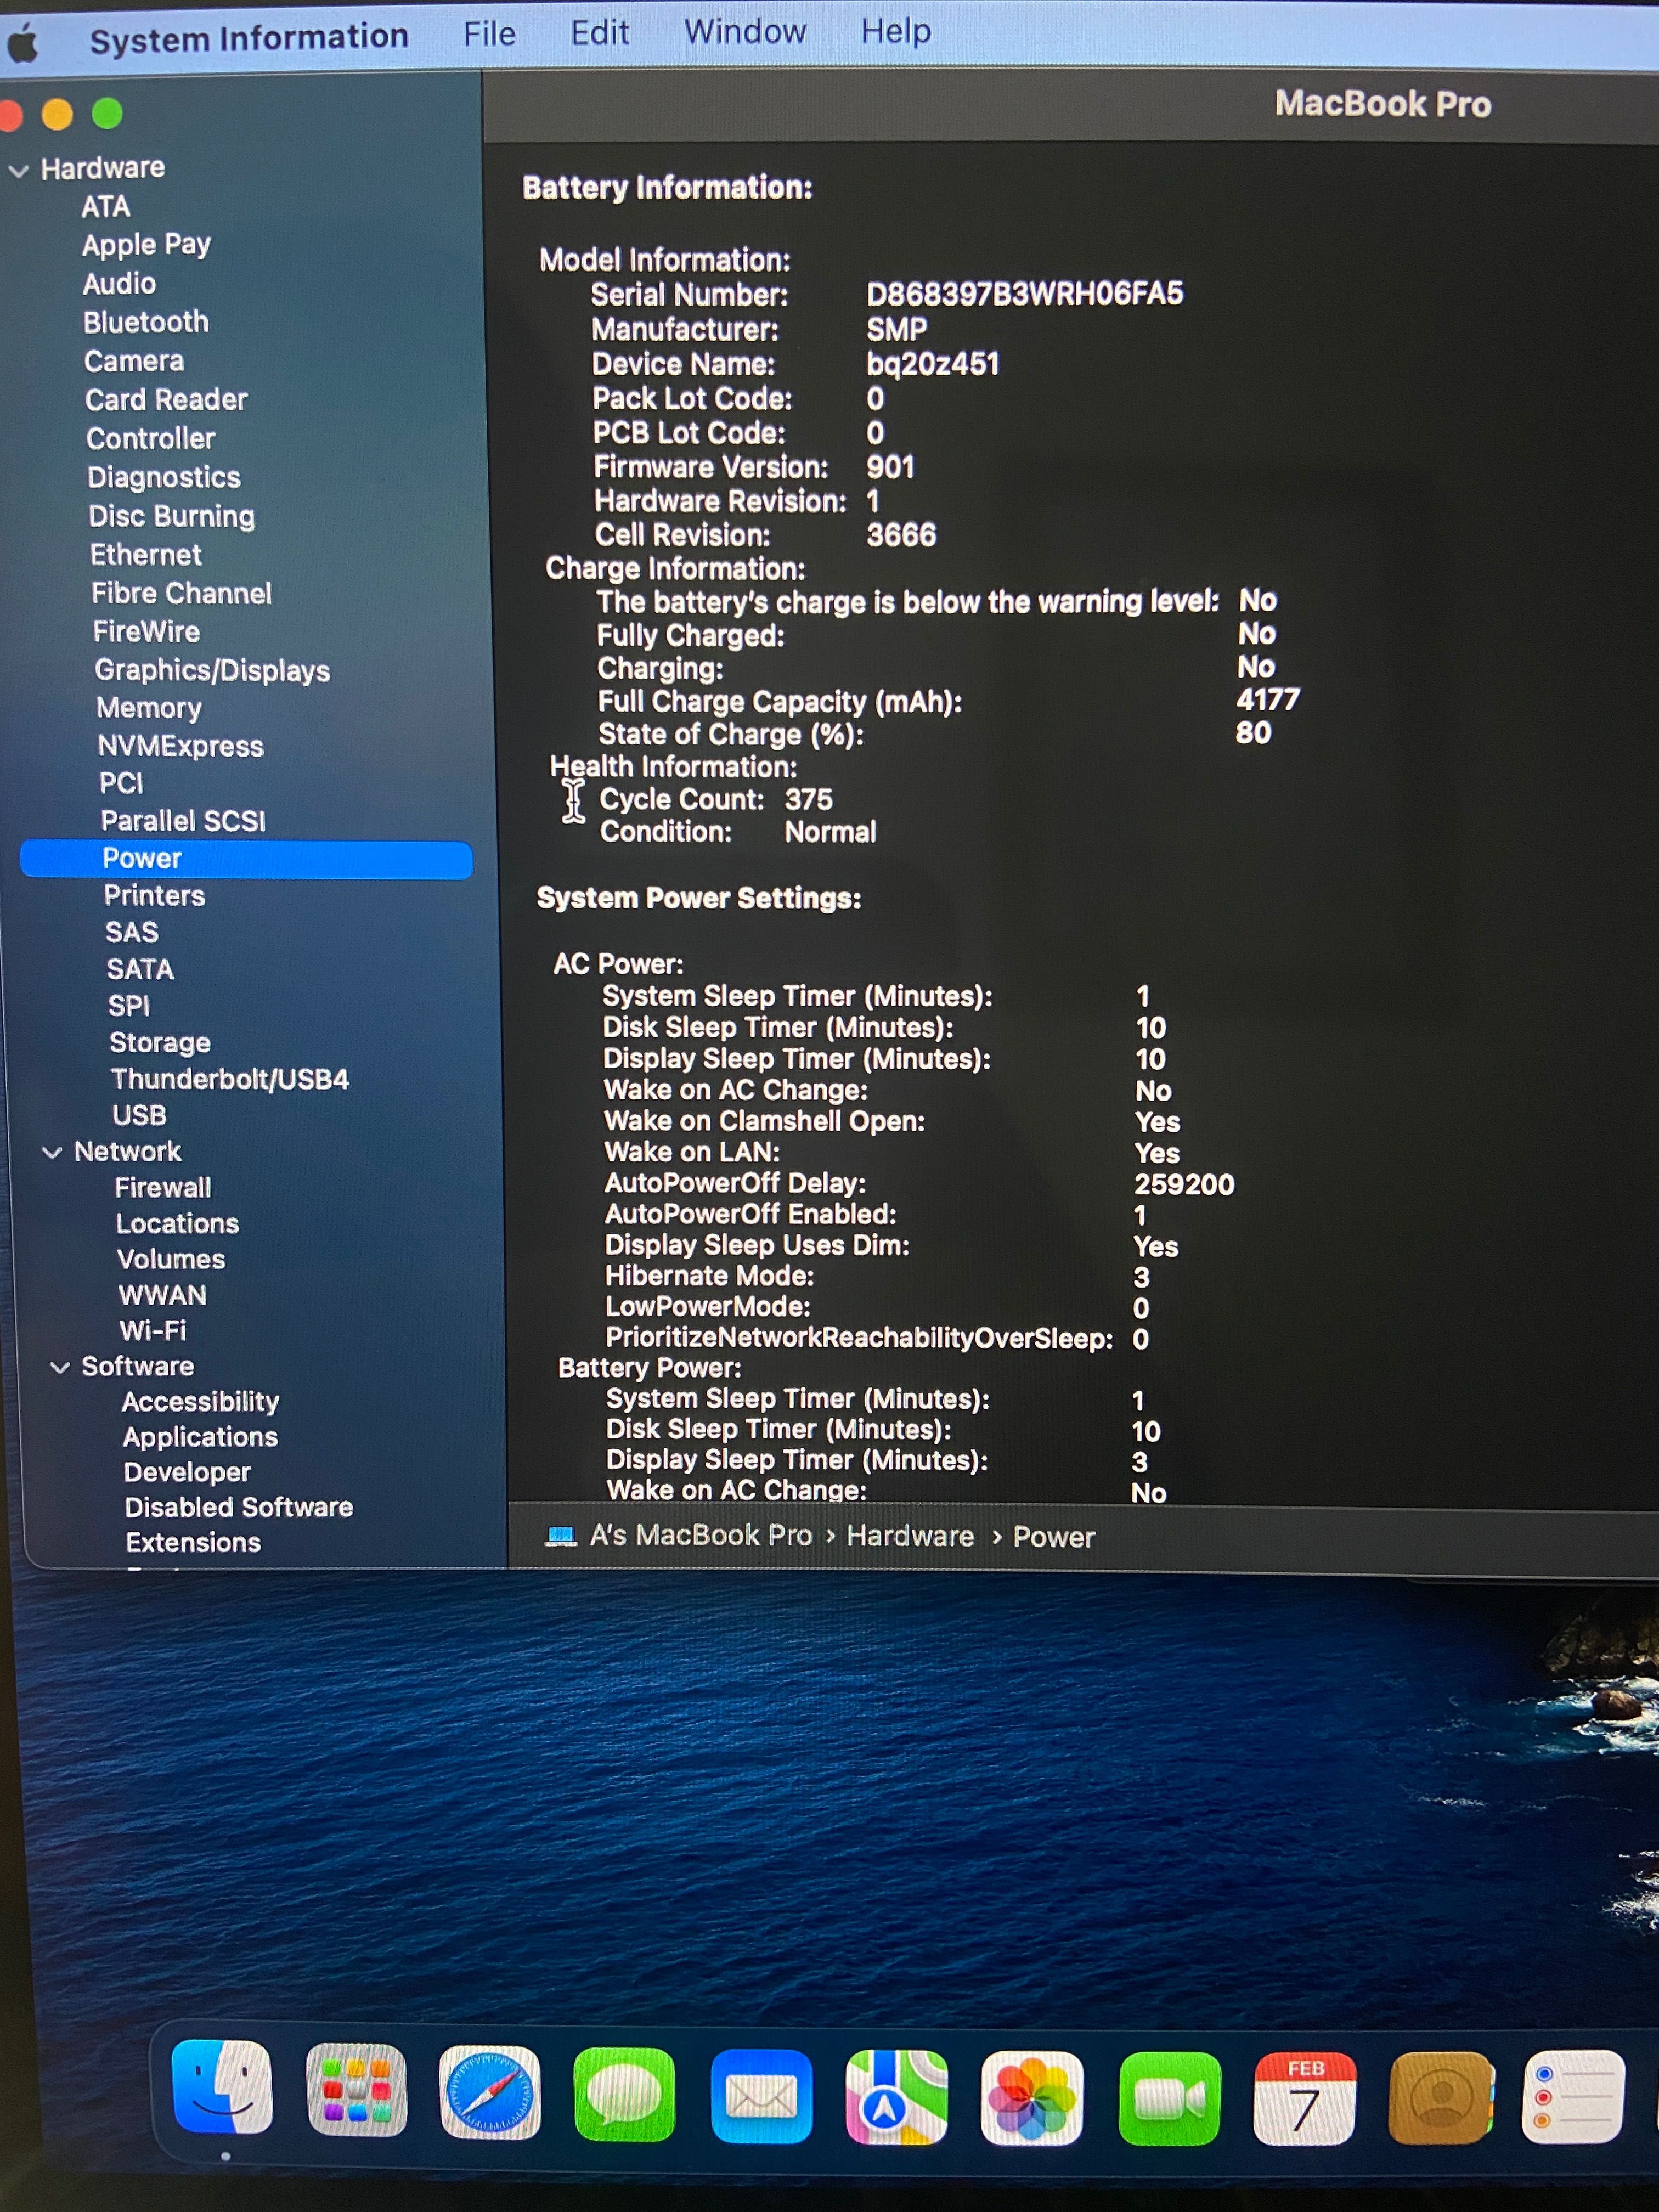Select Locations under Network
This screenshot has height=2212, width=1659.
point(177,1224)
